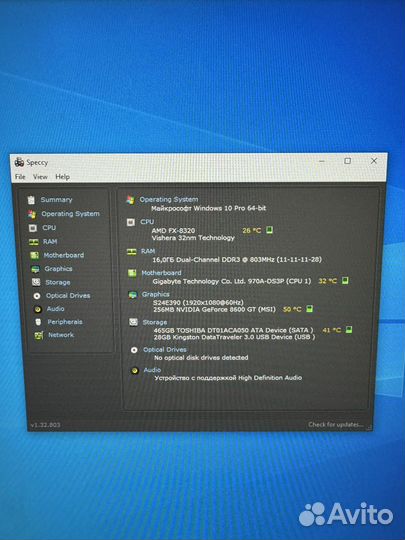
Task: Click the Optical Drives disc icon in summary pane
Action: 134,350
